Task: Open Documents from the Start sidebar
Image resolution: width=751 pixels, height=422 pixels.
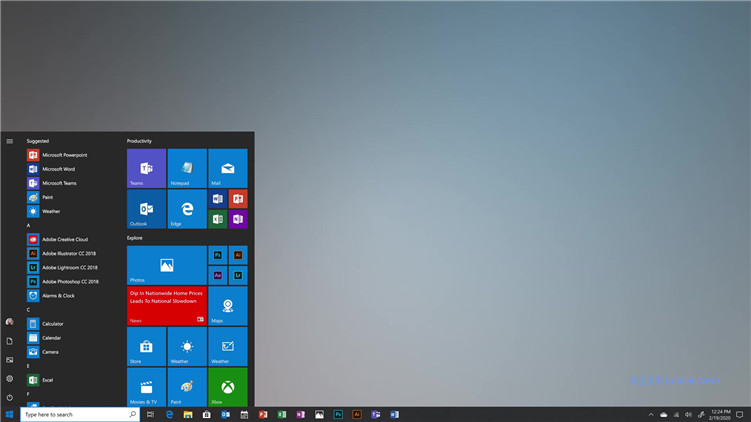Action: click(10, 341)
